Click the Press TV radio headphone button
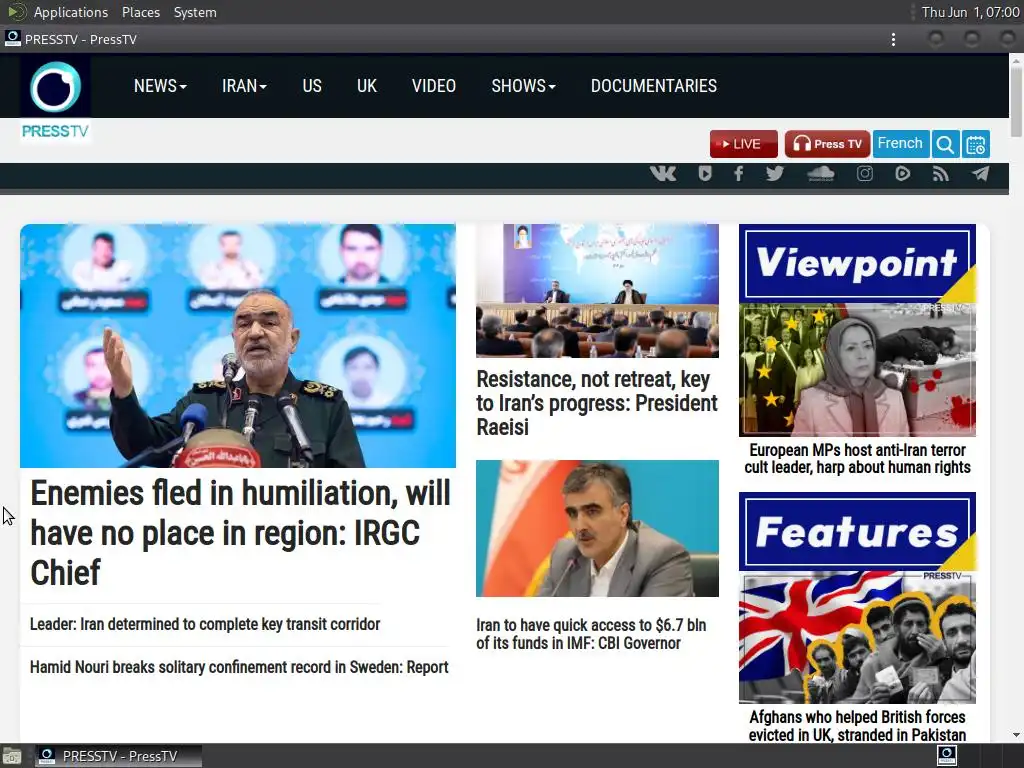 pyautogui.click(x=827, y=144)
